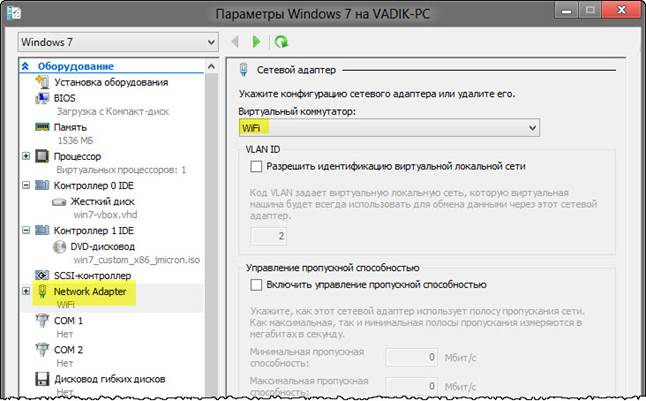Click the BIOS icon

(x=42, y=98)
